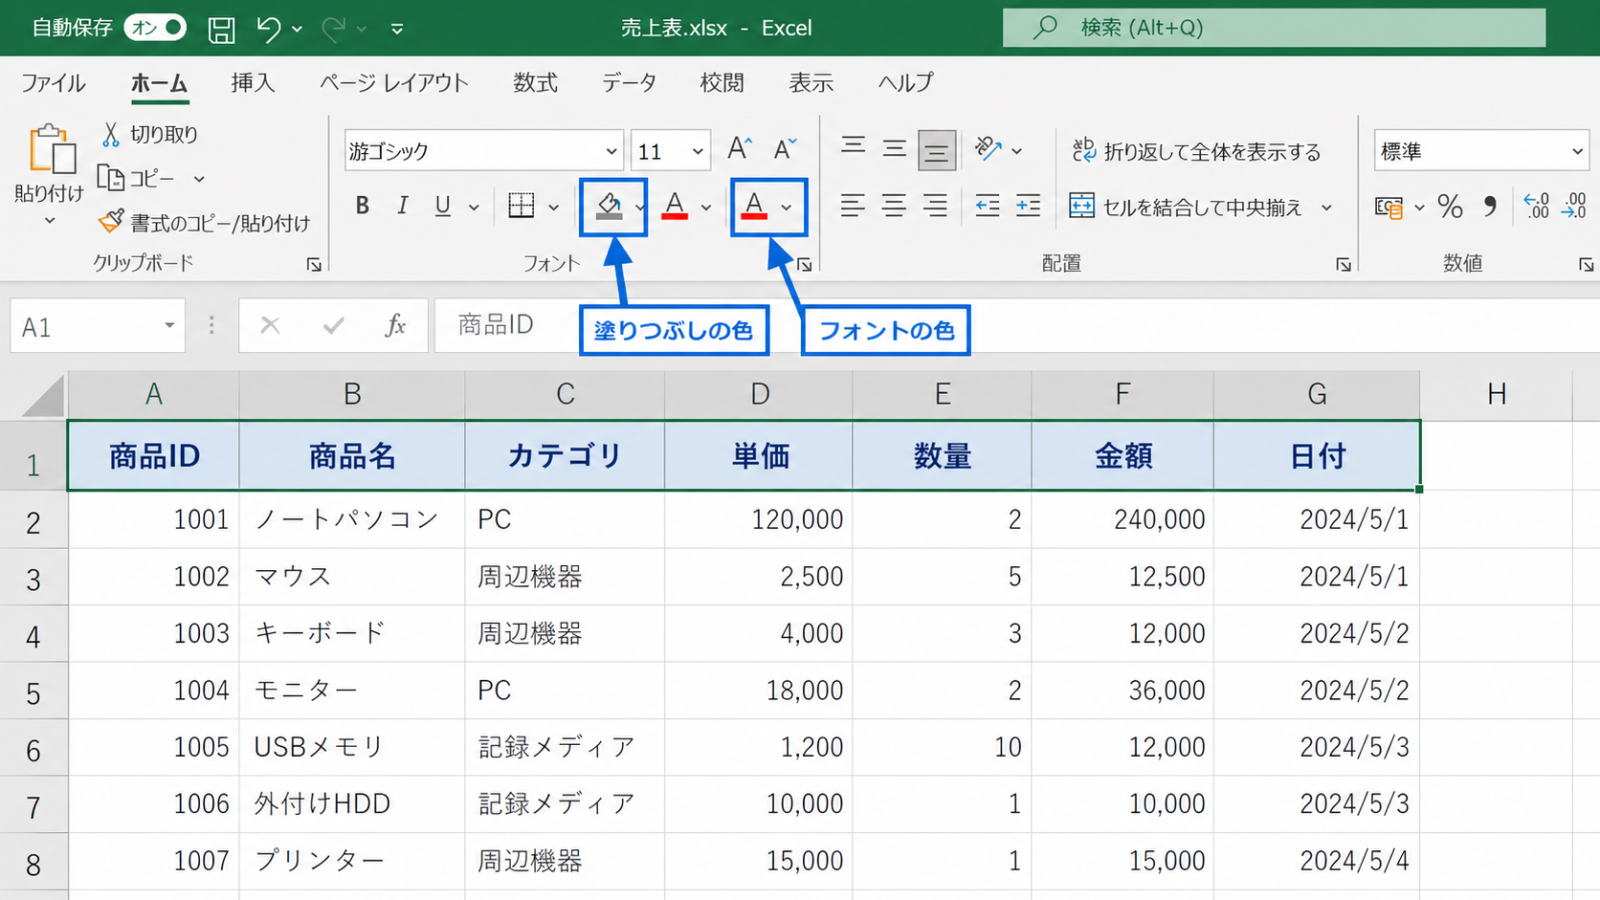This screenshot has height=900, width=1600.
Task: Select column D header
Action: click(x=759, y=394)
